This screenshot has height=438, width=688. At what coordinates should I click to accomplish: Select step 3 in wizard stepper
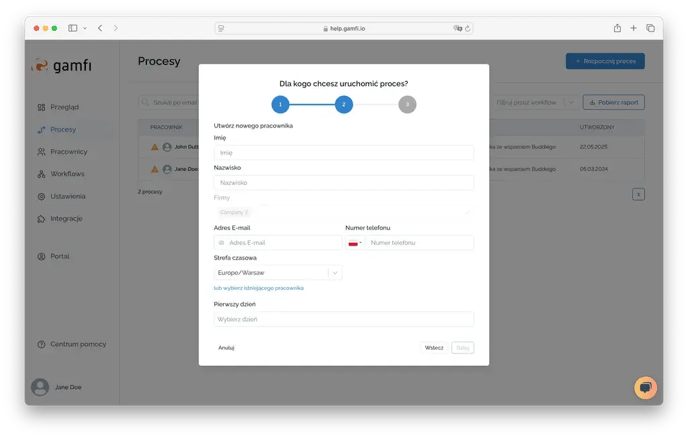tap(407, 104)
